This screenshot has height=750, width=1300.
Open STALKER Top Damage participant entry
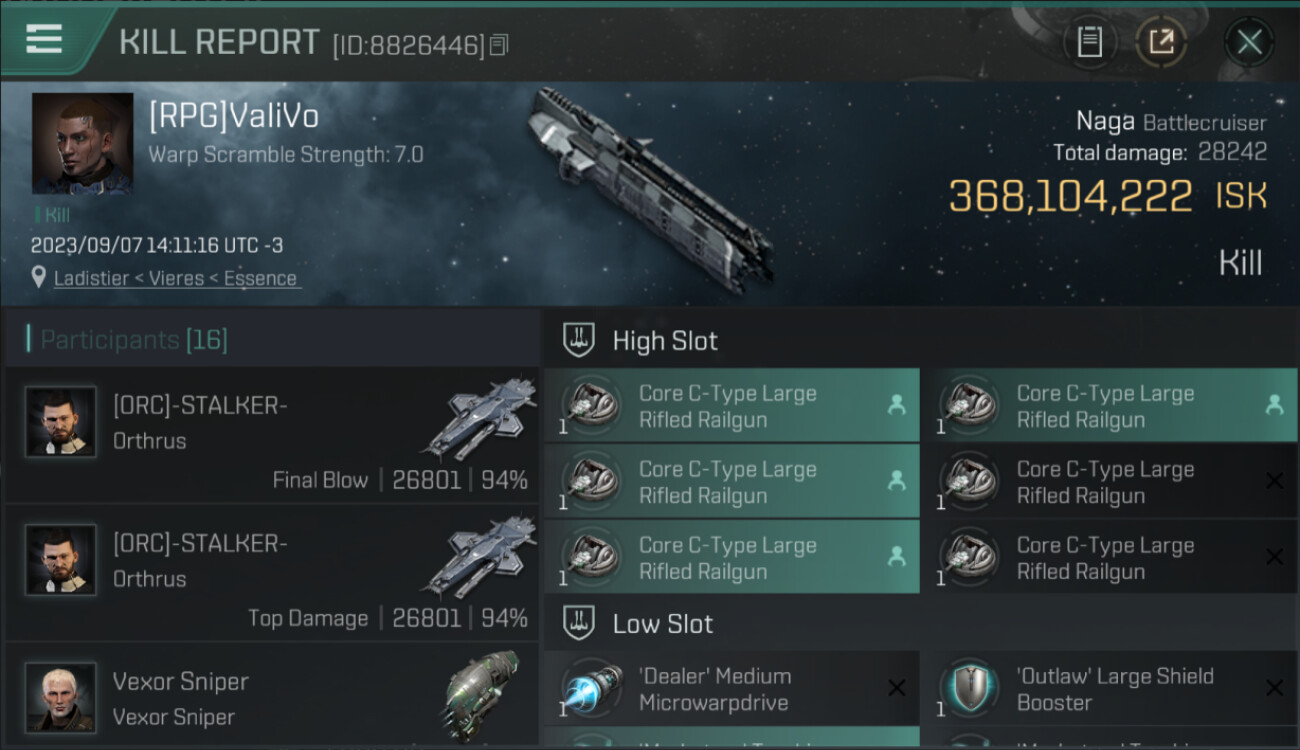tap(272, 572)
